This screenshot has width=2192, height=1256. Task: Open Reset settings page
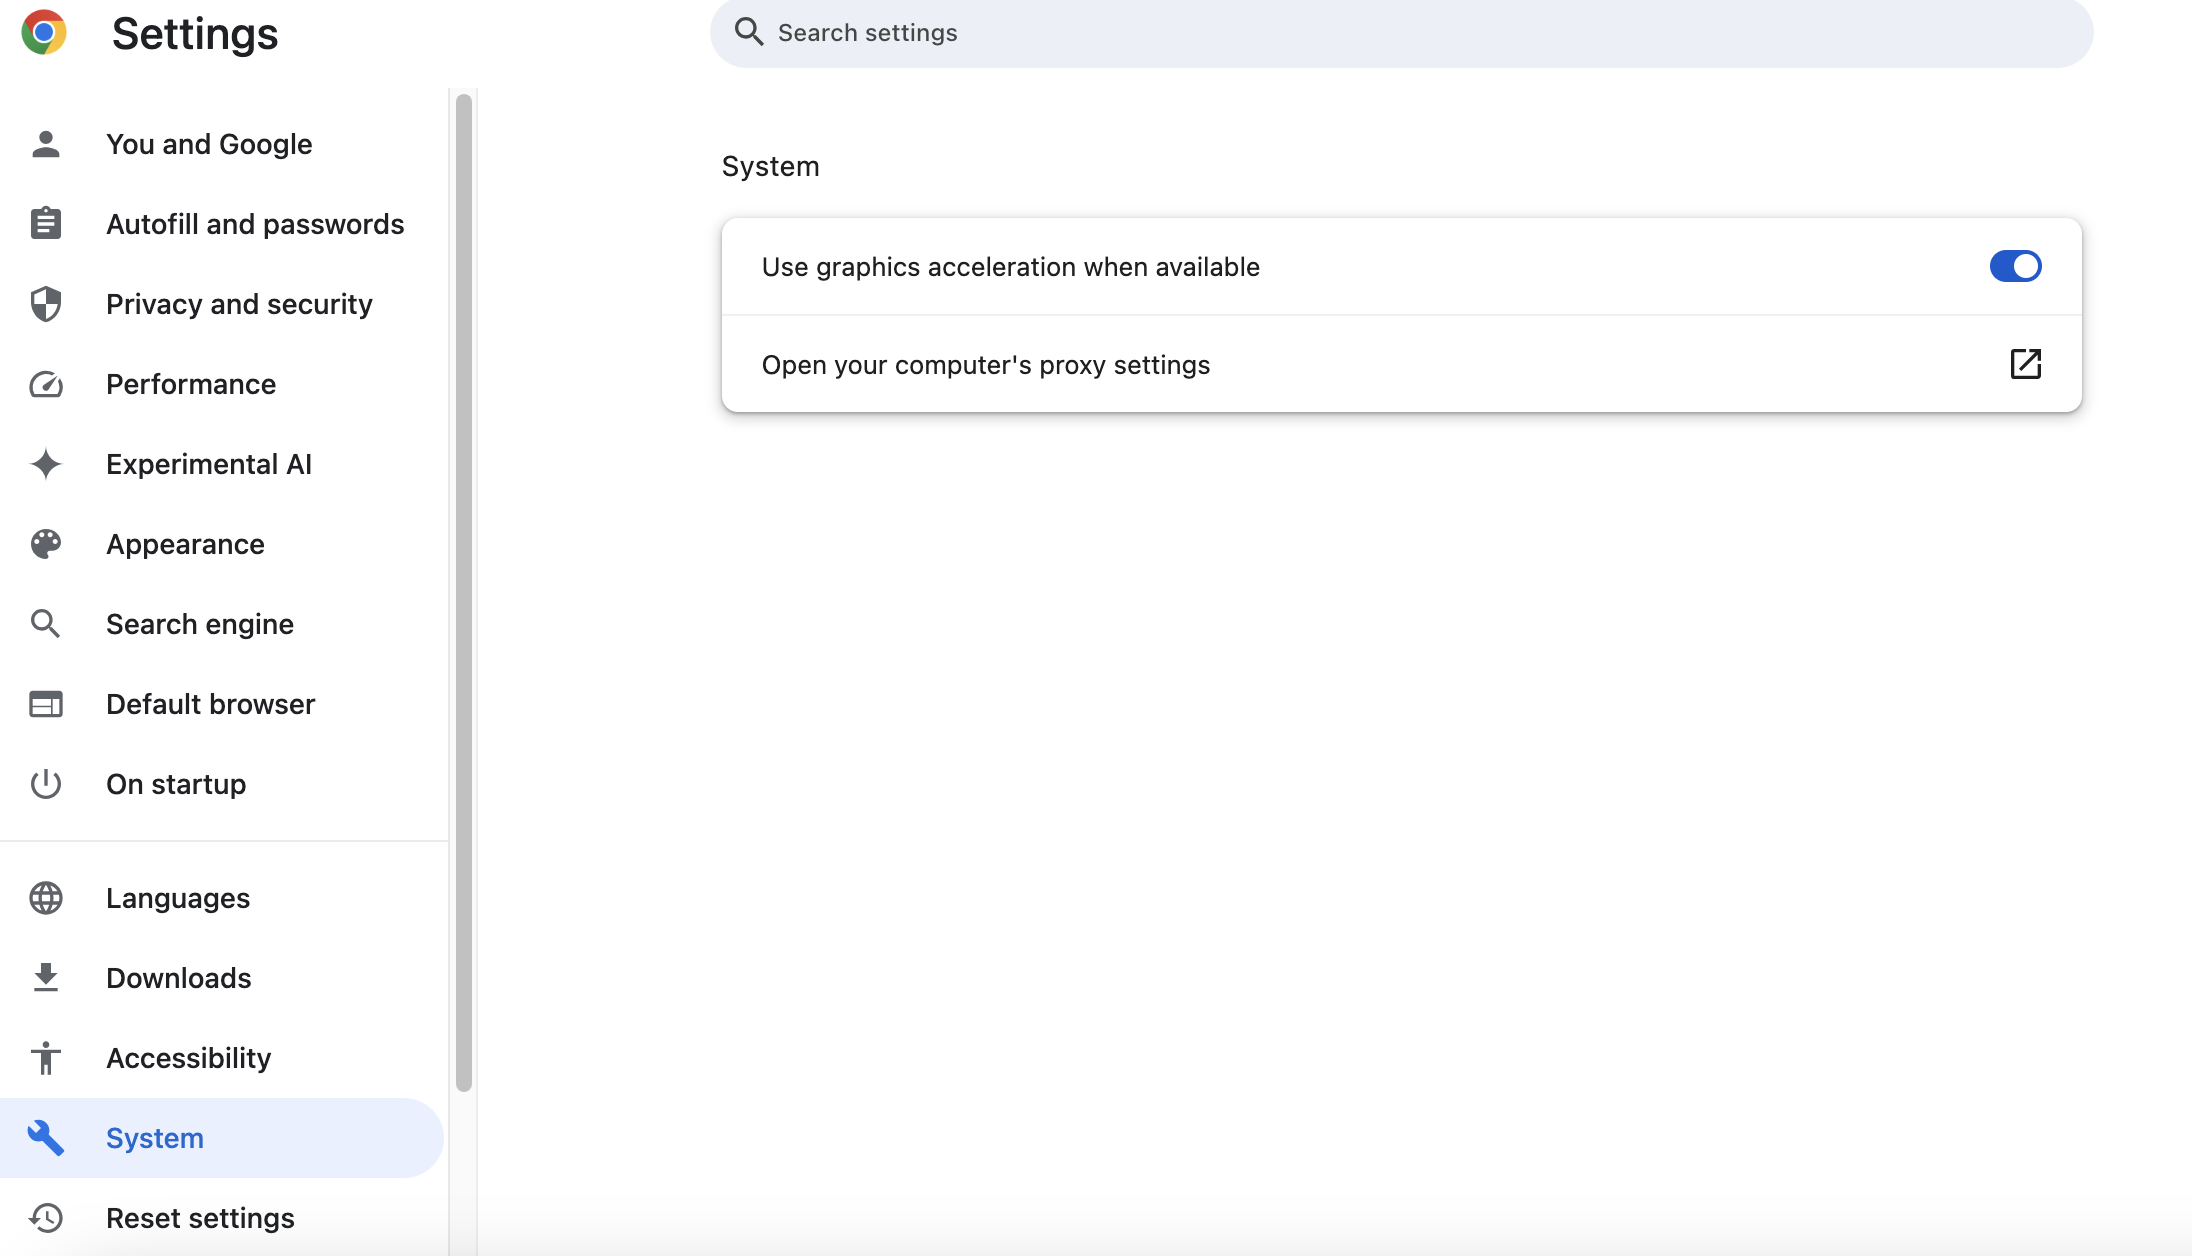[x=200, y=1218]
